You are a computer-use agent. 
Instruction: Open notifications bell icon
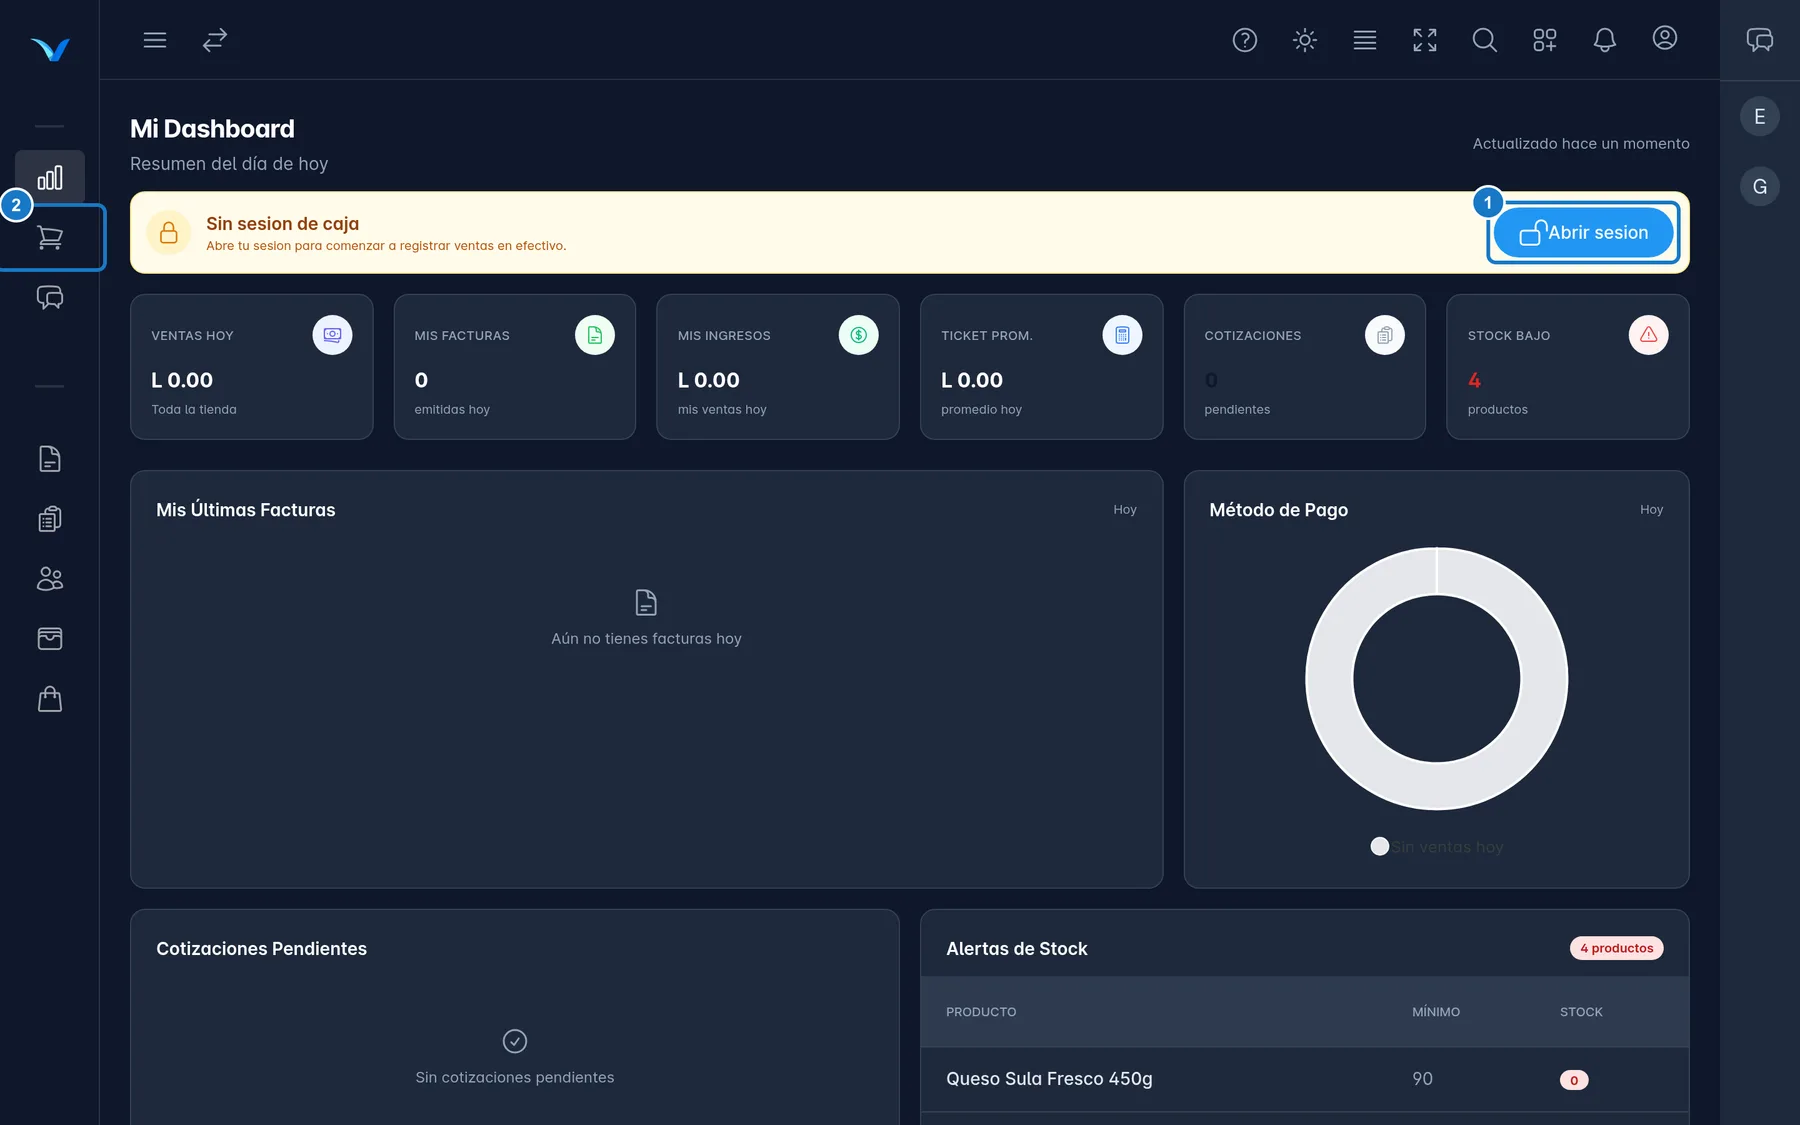[1605, 40]
